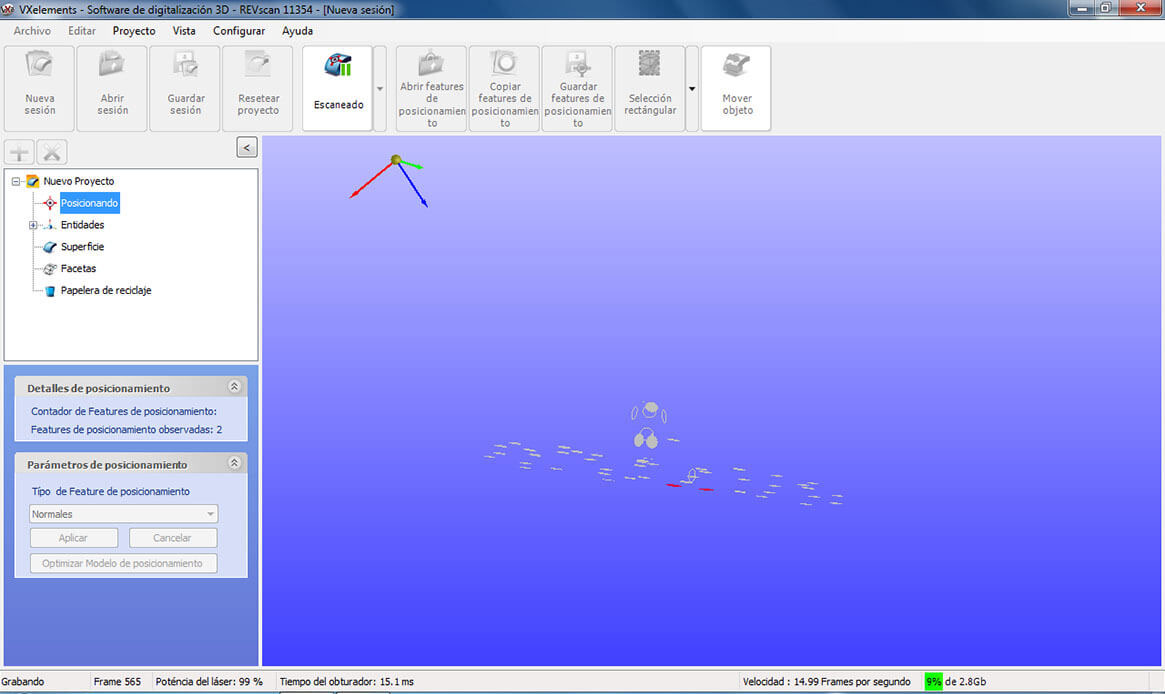Click the Posicionando target icon
The width and height of the screenshot is (1165, 694).
coord(50,203)
